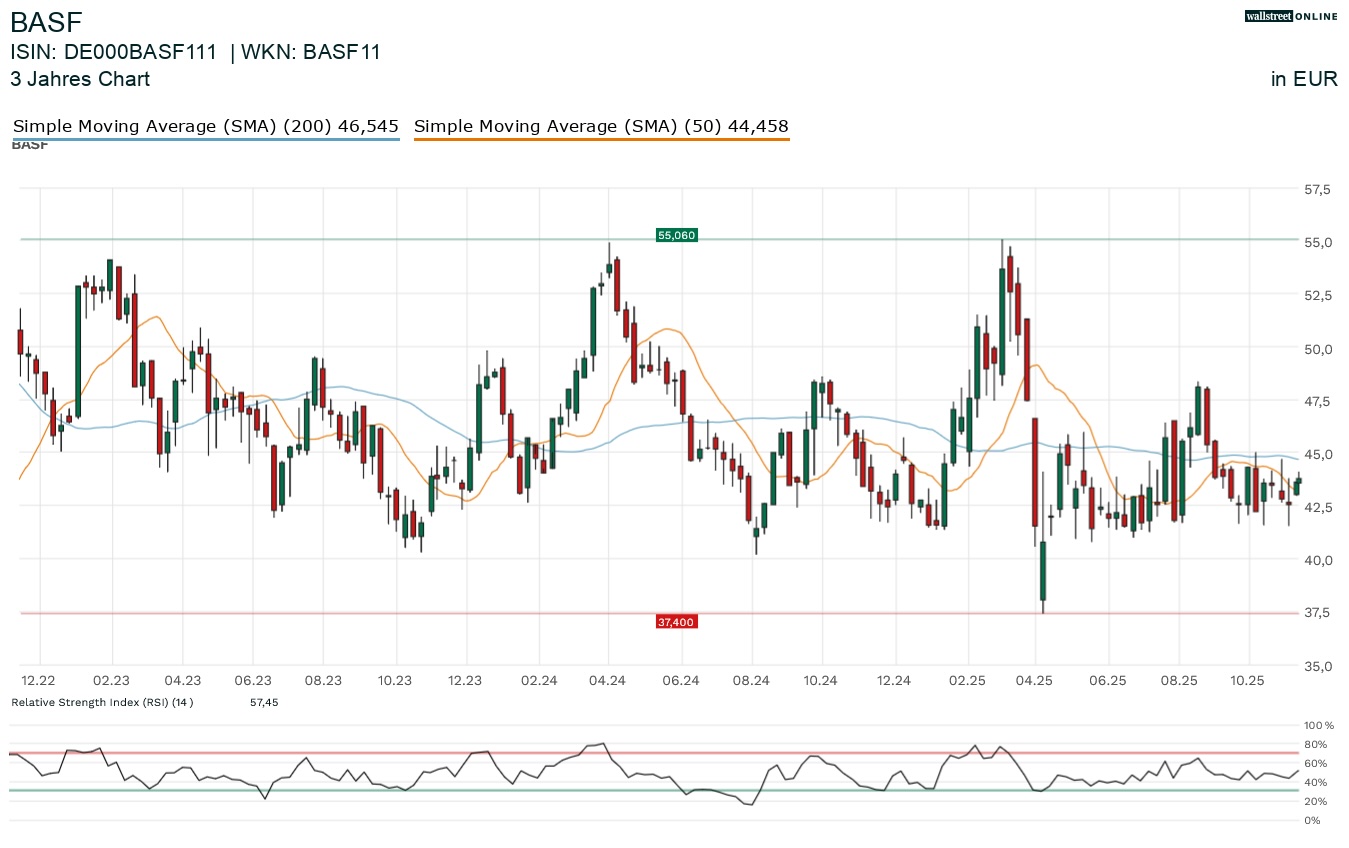Click the WKN: BASF11 label
The height and width of the screenshot is (848, 1349).
click(310, 52)
